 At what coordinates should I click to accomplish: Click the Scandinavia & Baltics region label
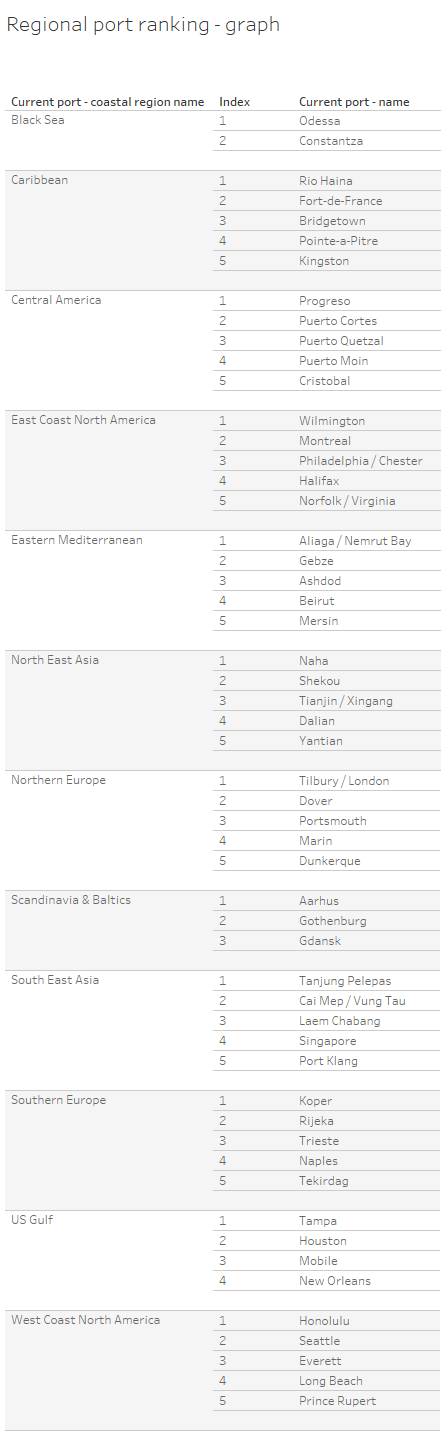(x=71, y=900)
